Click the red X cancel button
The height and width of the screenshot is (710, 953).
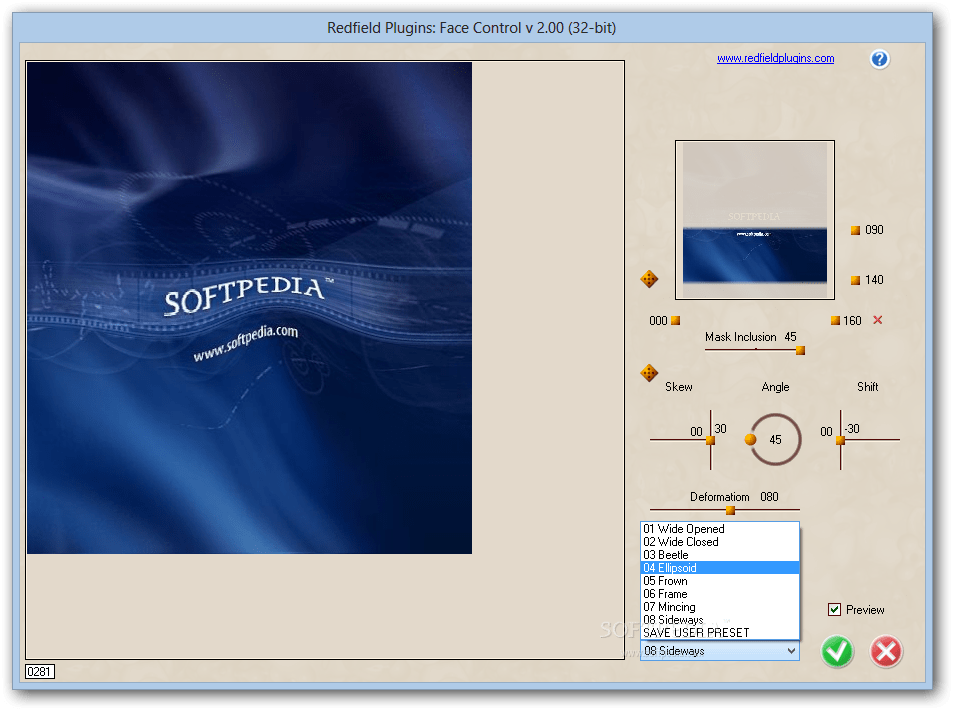[x=886, y=652]
